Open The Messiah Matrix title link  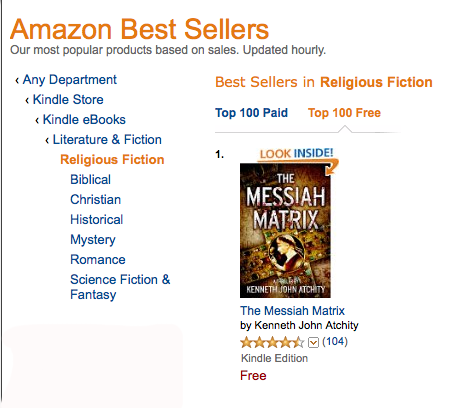pos(292,311)
